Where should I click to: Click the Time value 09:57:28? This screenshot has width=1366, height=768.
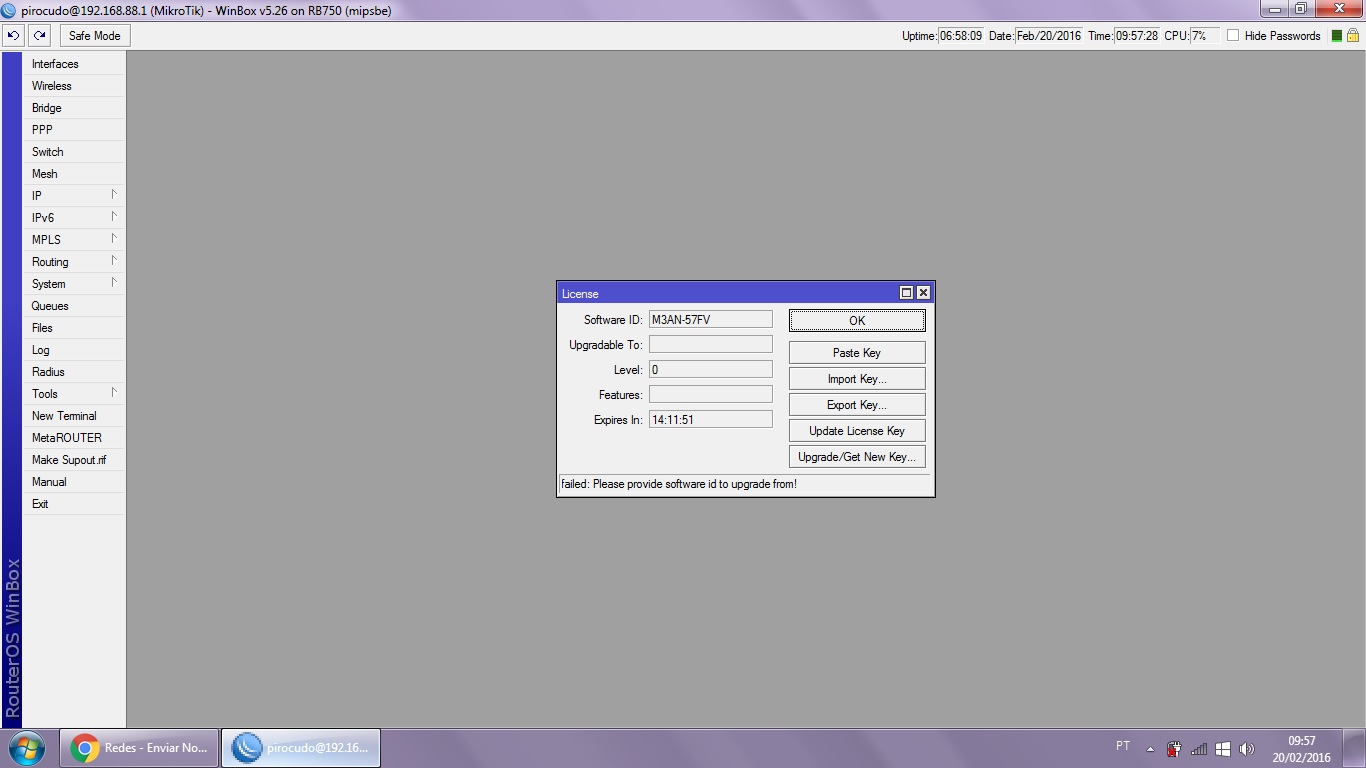(1137, 36)
